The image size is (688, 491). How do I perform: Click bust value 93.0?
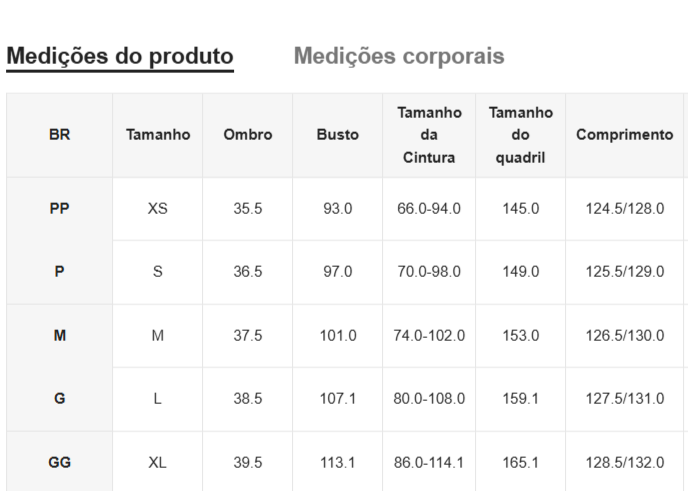338,209
